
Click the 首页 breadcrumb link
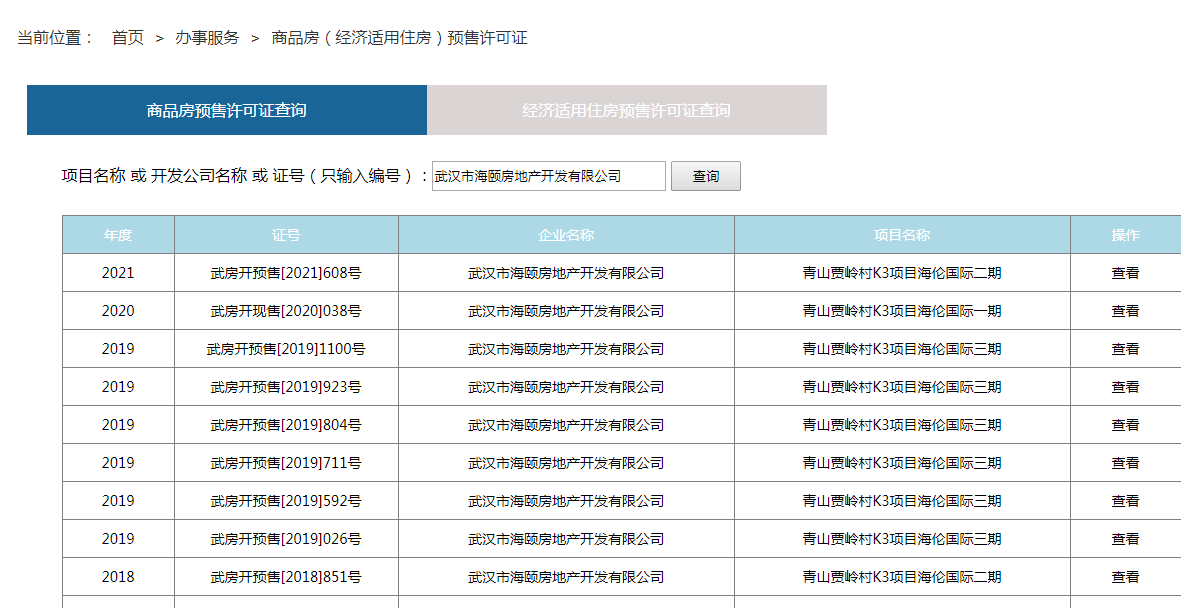[127, 38]
